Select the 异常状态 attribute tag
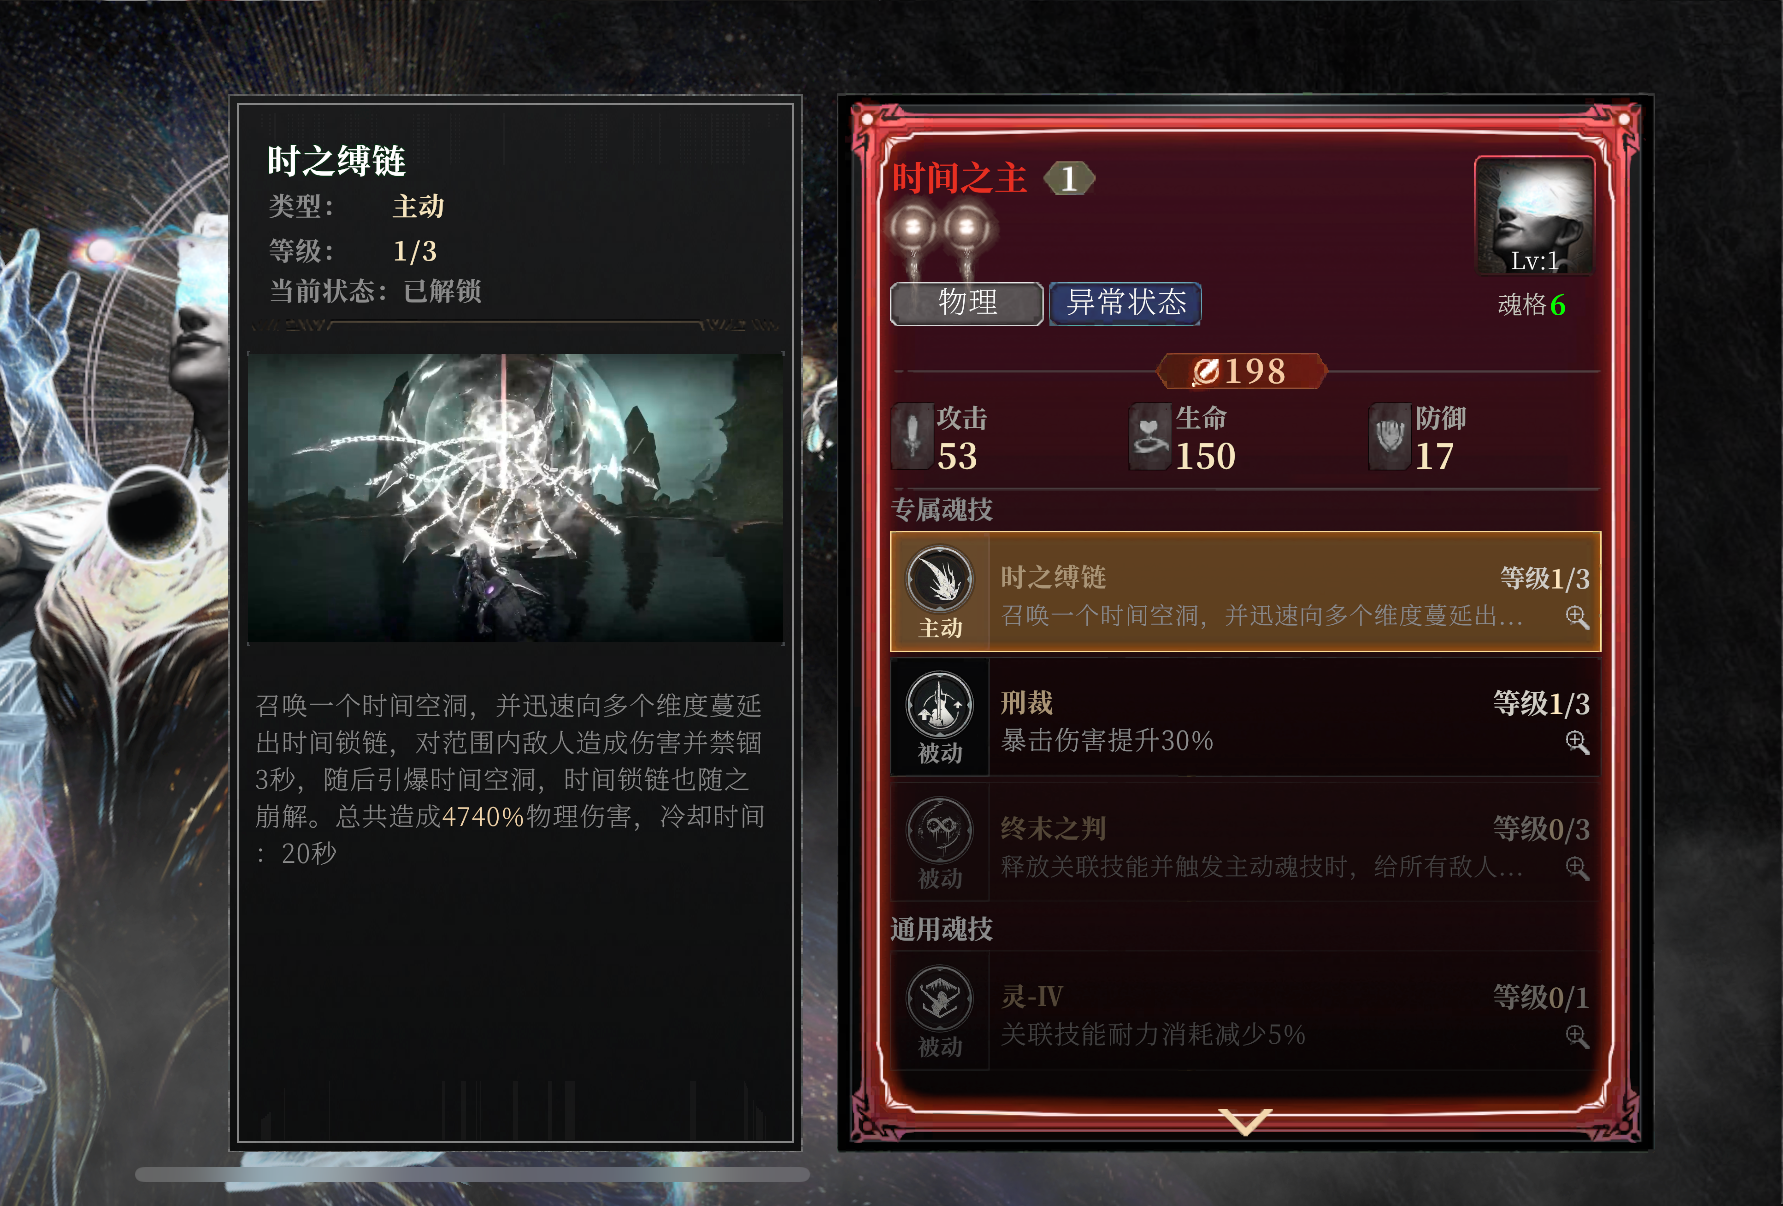This screenshot has height=1206, width=1783. [1125, 303]
